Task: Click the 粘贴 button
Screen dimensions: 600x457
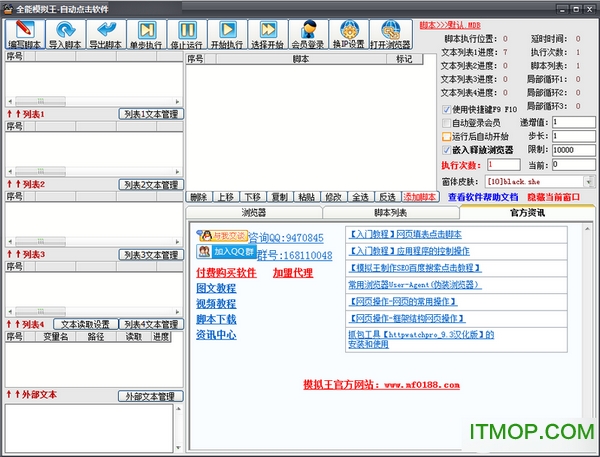Action: [307, 197]
